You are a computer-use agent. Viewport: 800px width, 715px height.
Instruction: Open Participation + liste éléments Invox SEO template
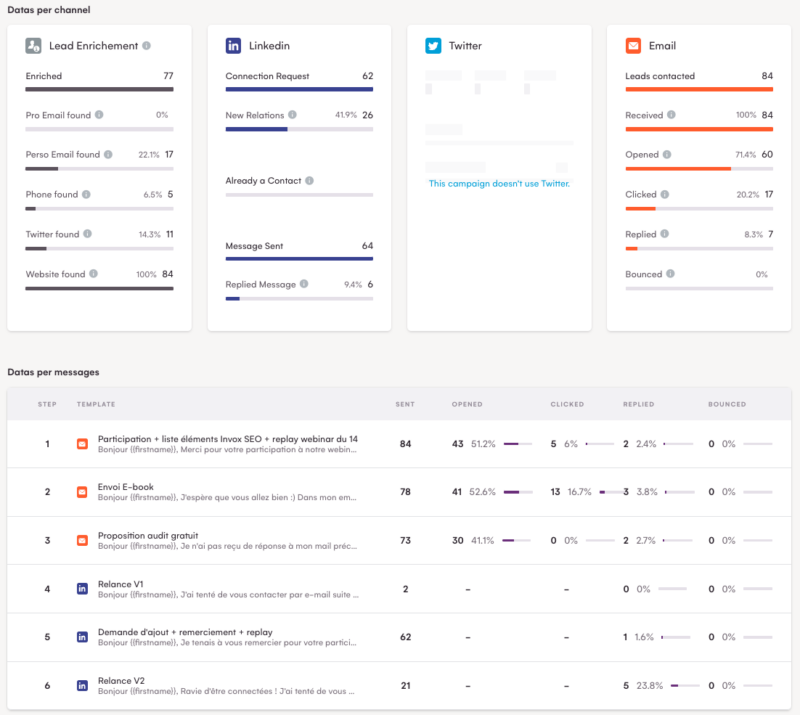click(228, 439)
